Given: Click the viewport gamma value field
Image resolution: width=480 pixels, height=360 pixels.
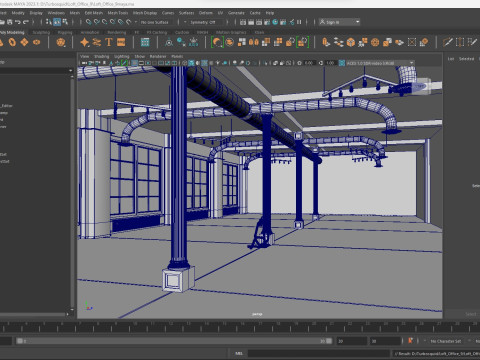Looking at the screenshot, I should (x=330, y=63).
